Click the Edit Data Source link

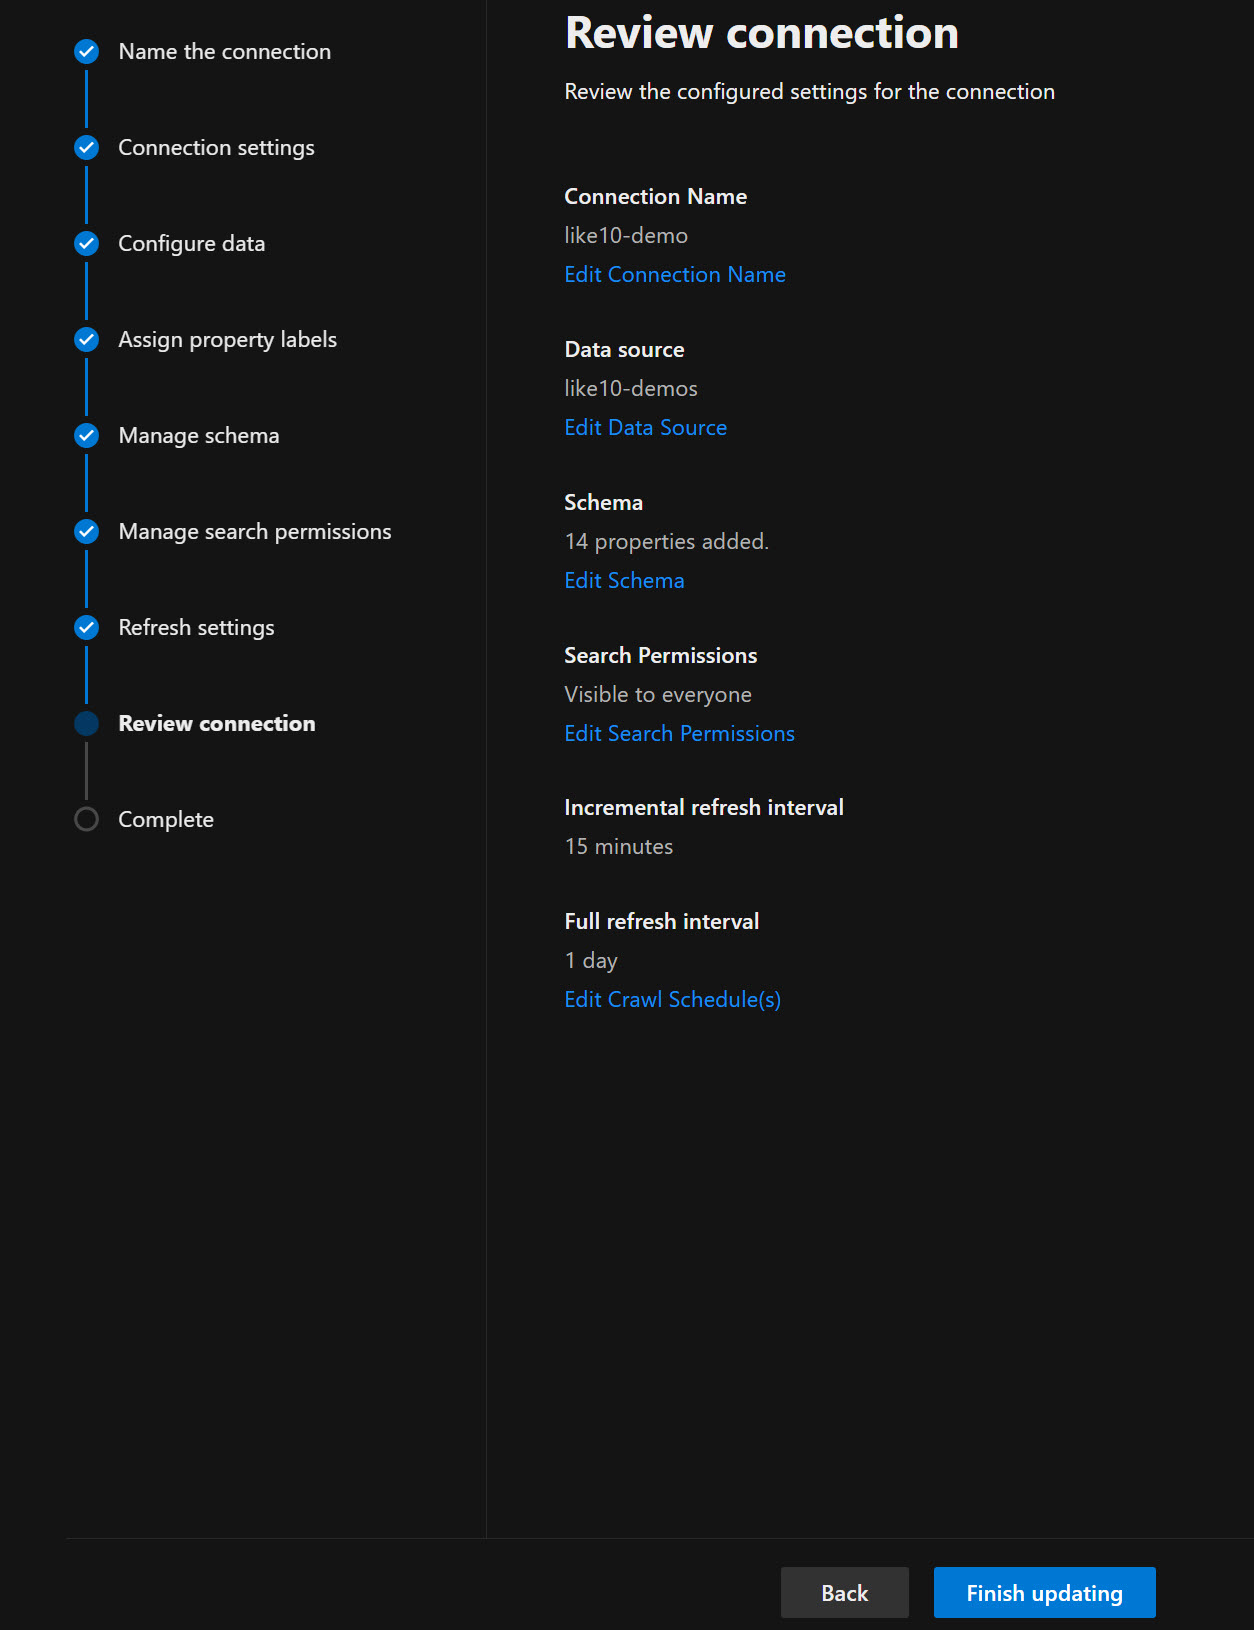(x=645, y=428)
